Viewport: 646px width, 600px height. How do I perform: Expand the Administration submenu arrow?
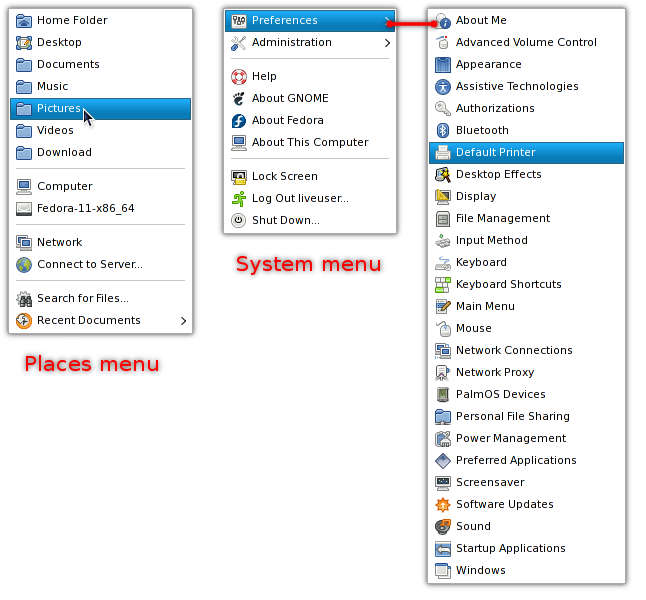coord(387,43)
